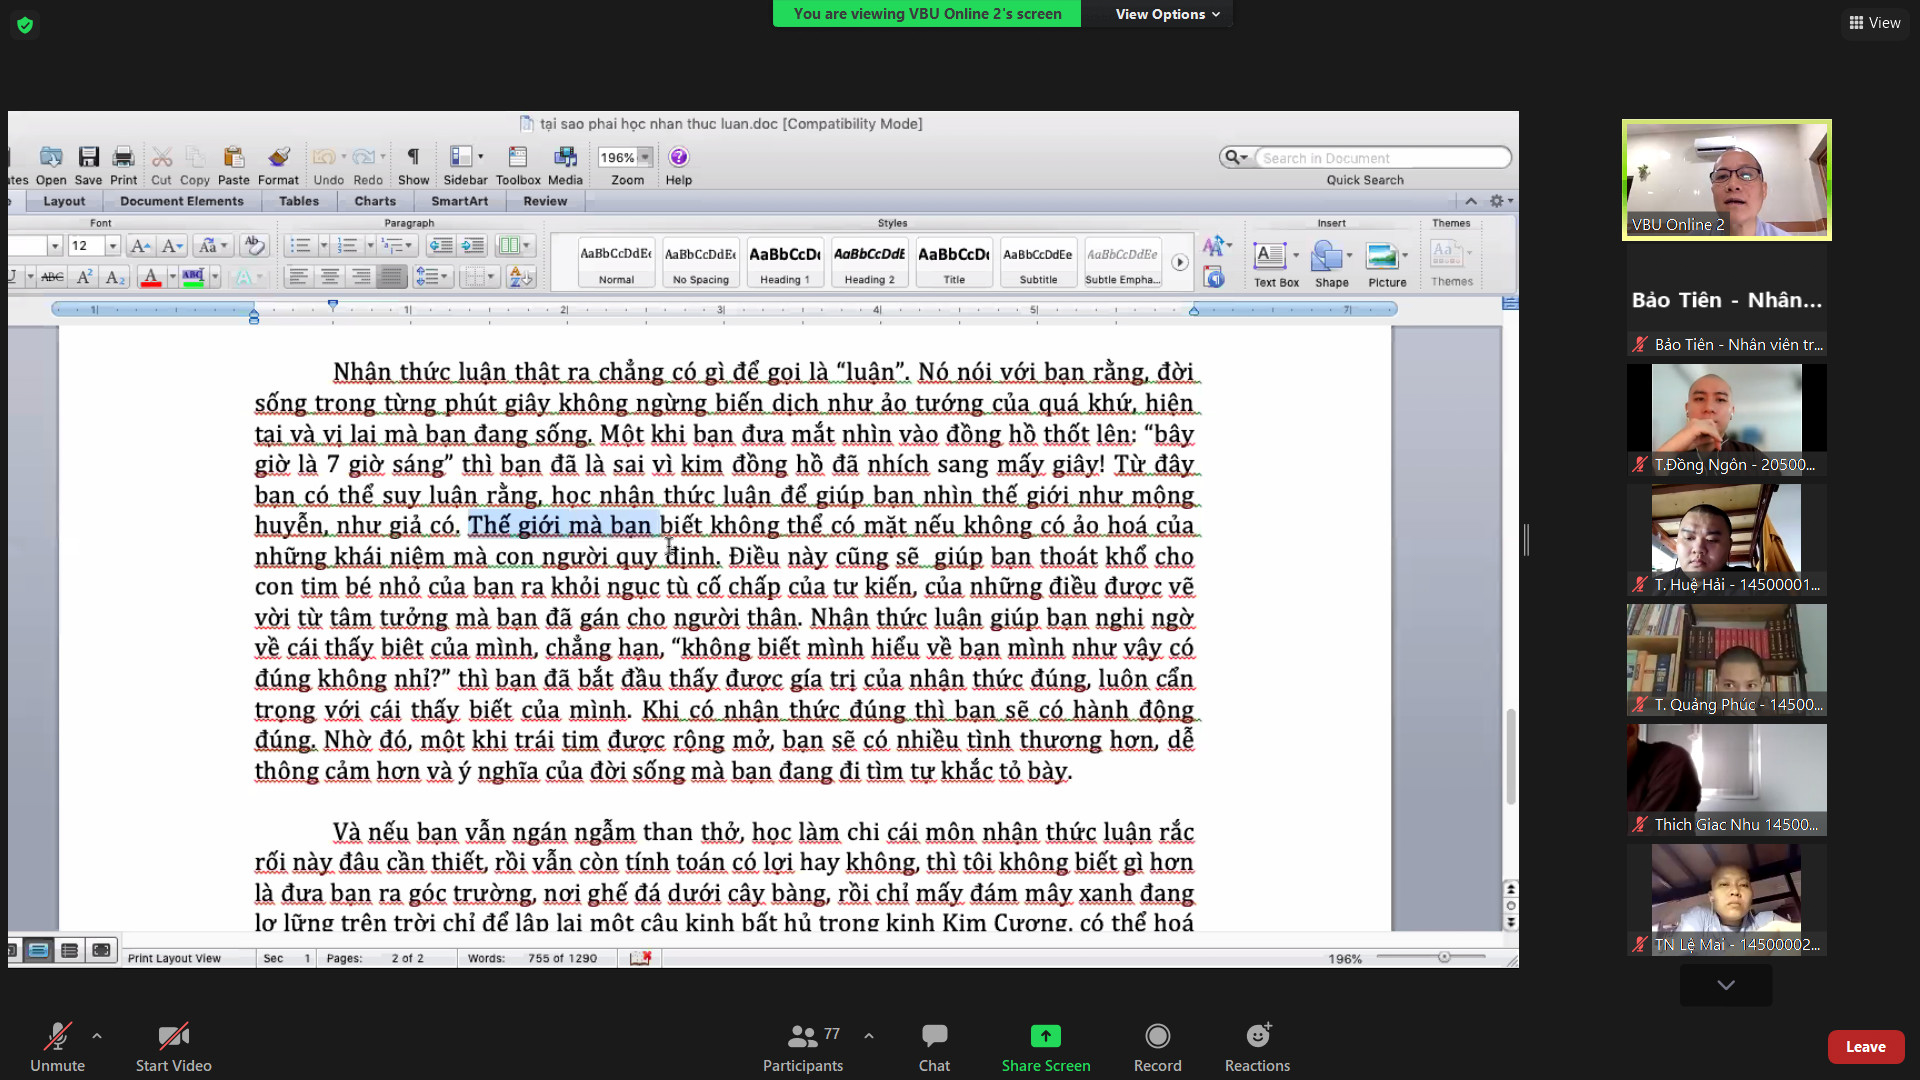This screenshot has width=1920, height=1080.
Task: Collapse the ribbon with the up chevron
Action: 1471,201
